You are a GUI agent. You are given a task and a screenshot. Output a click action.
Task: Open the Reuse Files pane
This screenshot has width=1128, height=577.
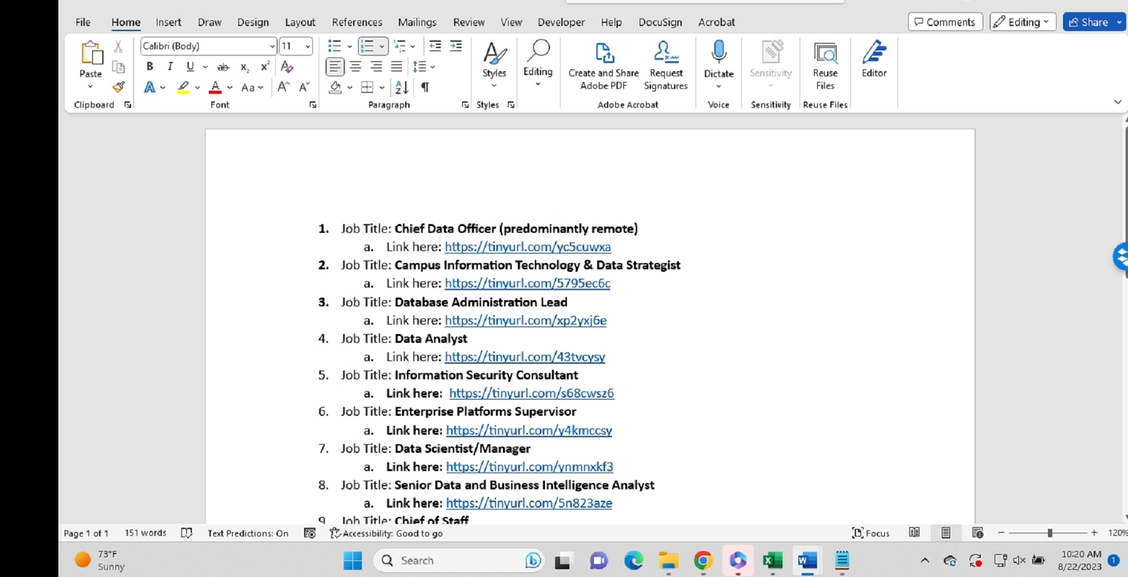coord(825,65)
